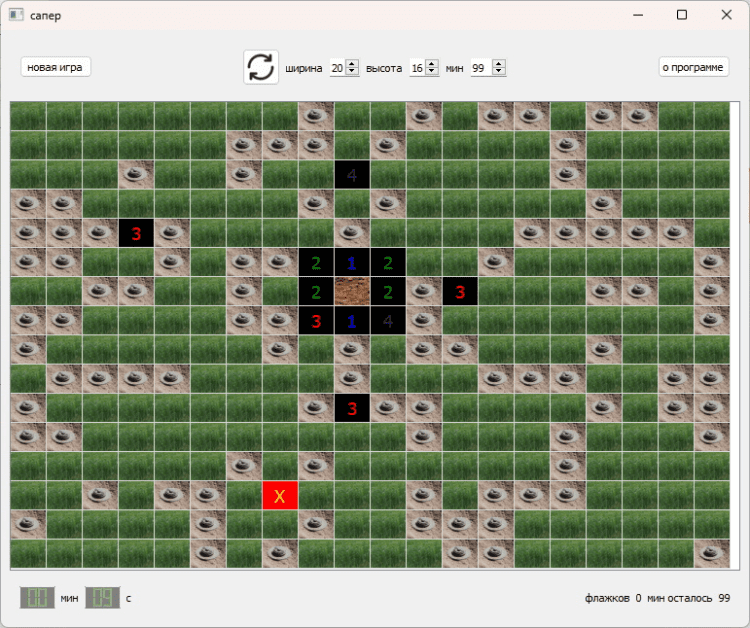Decrease the ширина value with the down arrow
The height and width of the screenshot is (628, 750).
352,72
